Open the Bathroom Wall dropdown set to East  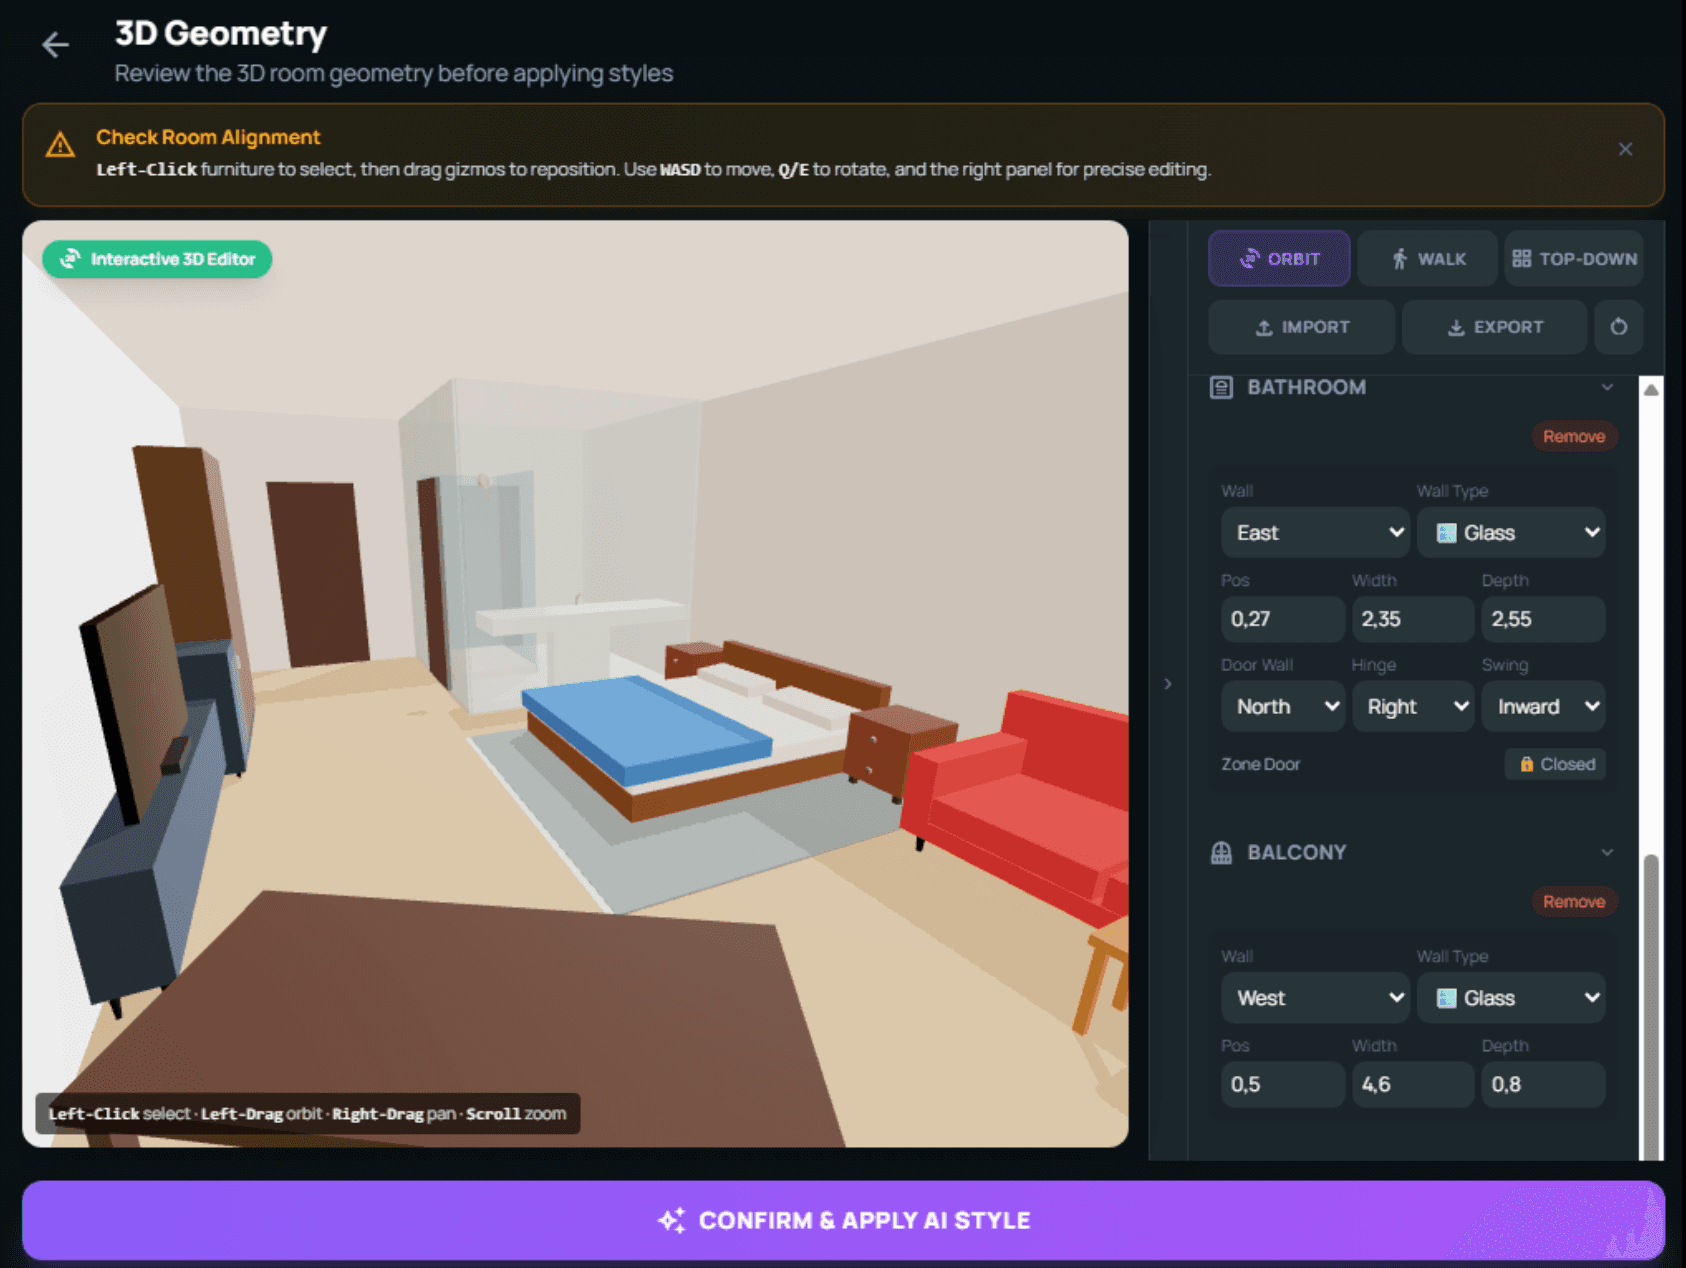1314,533
